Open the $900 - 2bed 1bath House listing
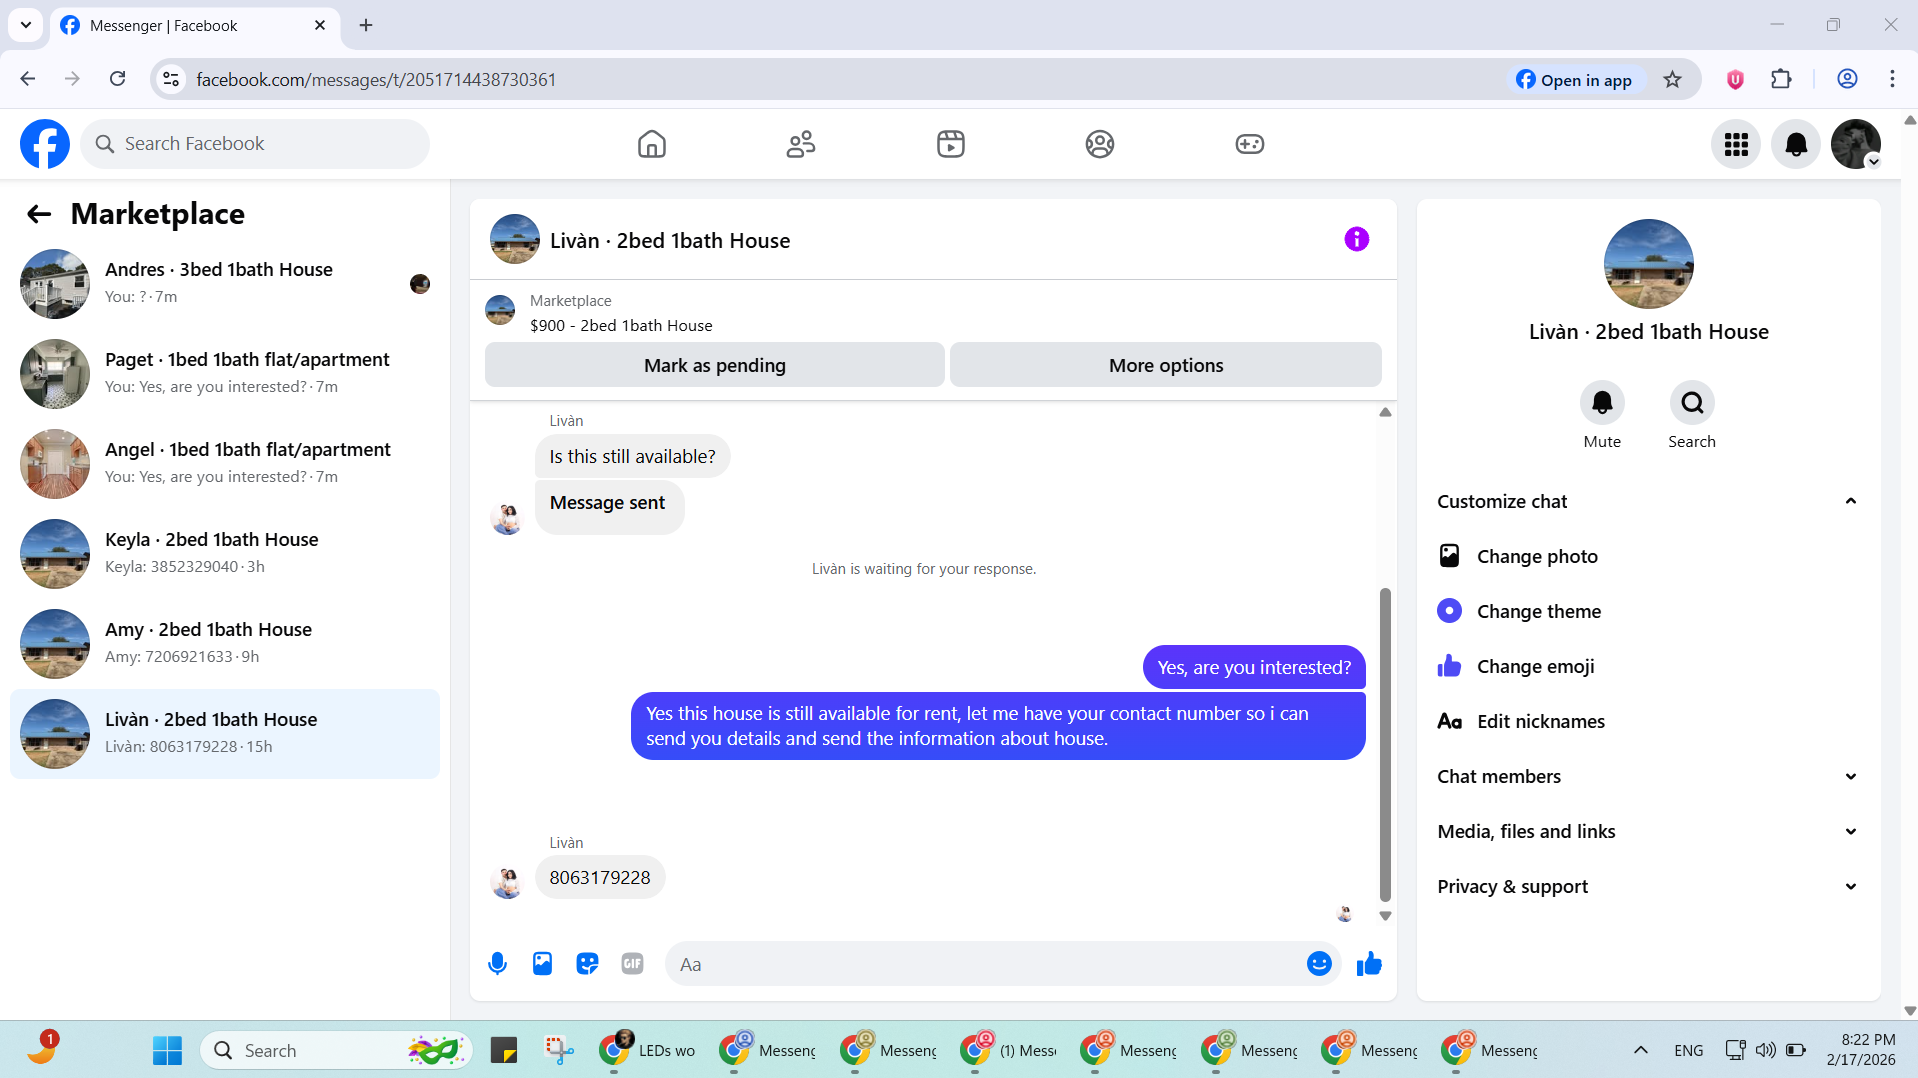 [x=621, y=325]
